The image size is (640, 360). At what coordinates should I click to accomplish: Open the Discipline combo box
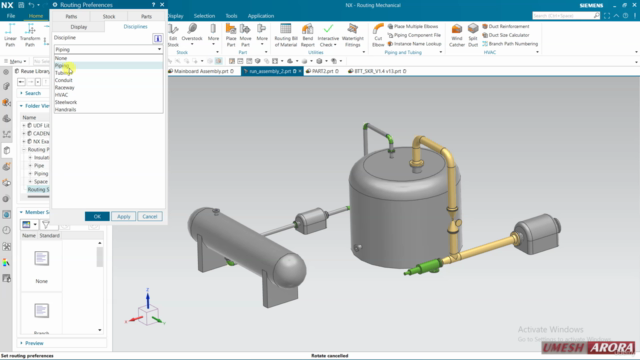(x=108, y=49)
